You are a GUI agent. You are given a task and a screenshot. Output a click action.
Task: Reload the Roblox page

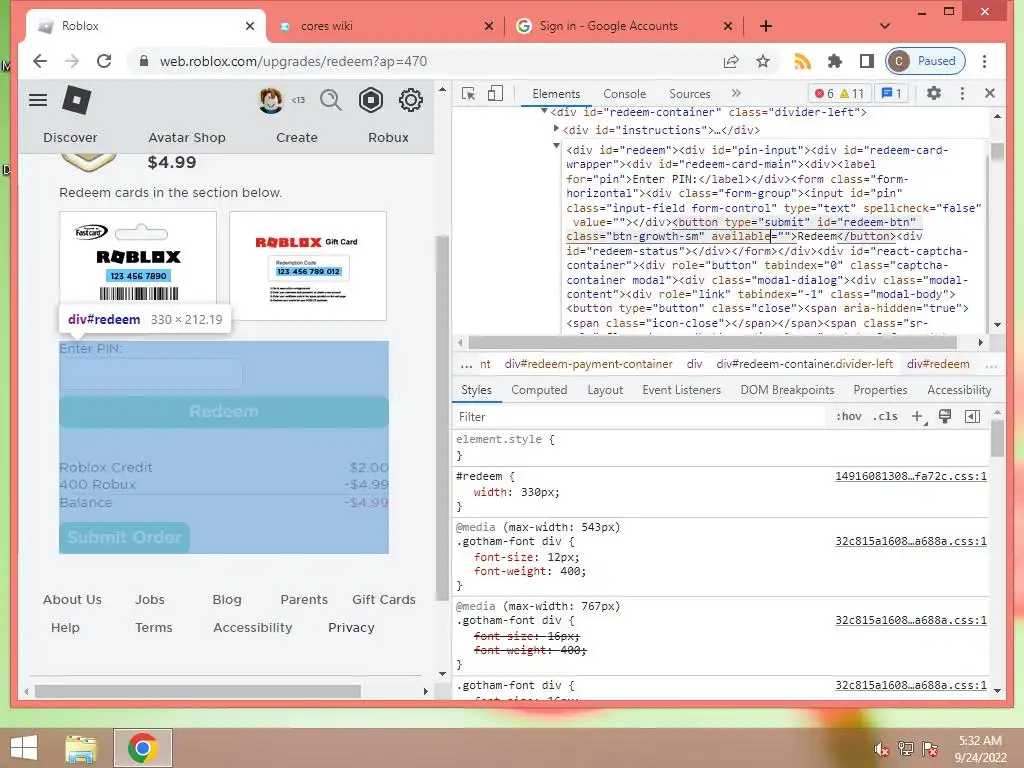pyautogui.click(x=104, y=61)
